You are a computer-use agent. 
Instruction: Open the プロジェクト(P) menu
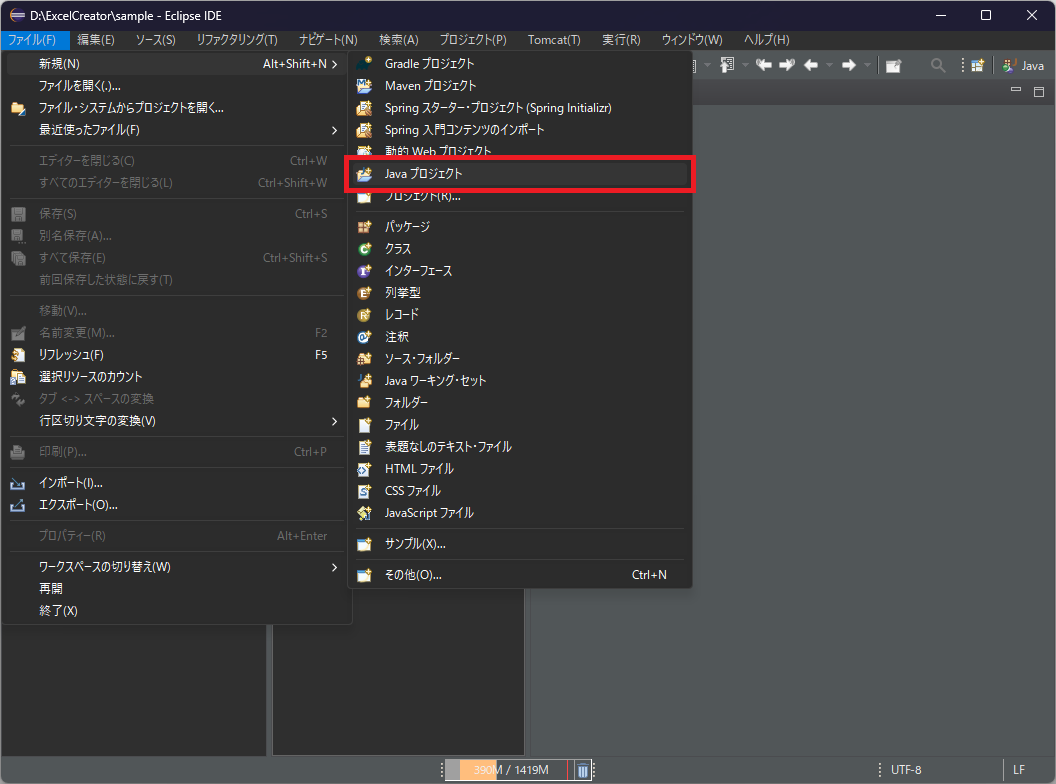pyautogui.click(x=473, y=40)
